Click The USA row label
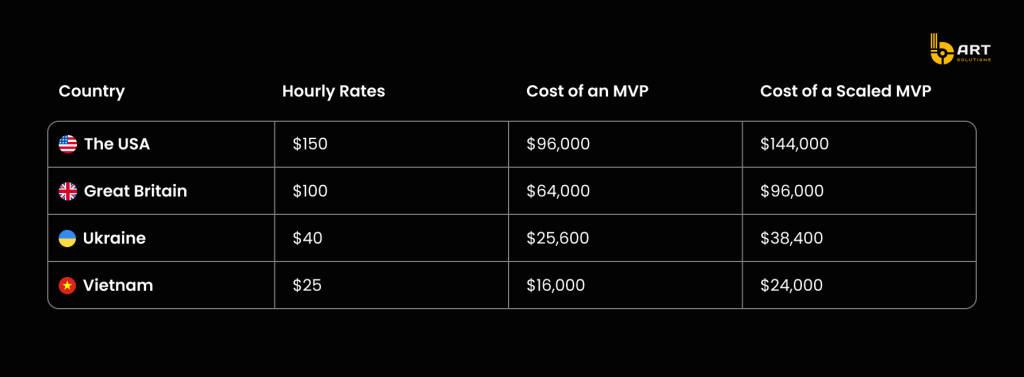The width and height of the screenshot is (1024, 377). pyautogui.click(x=117, y=144)
